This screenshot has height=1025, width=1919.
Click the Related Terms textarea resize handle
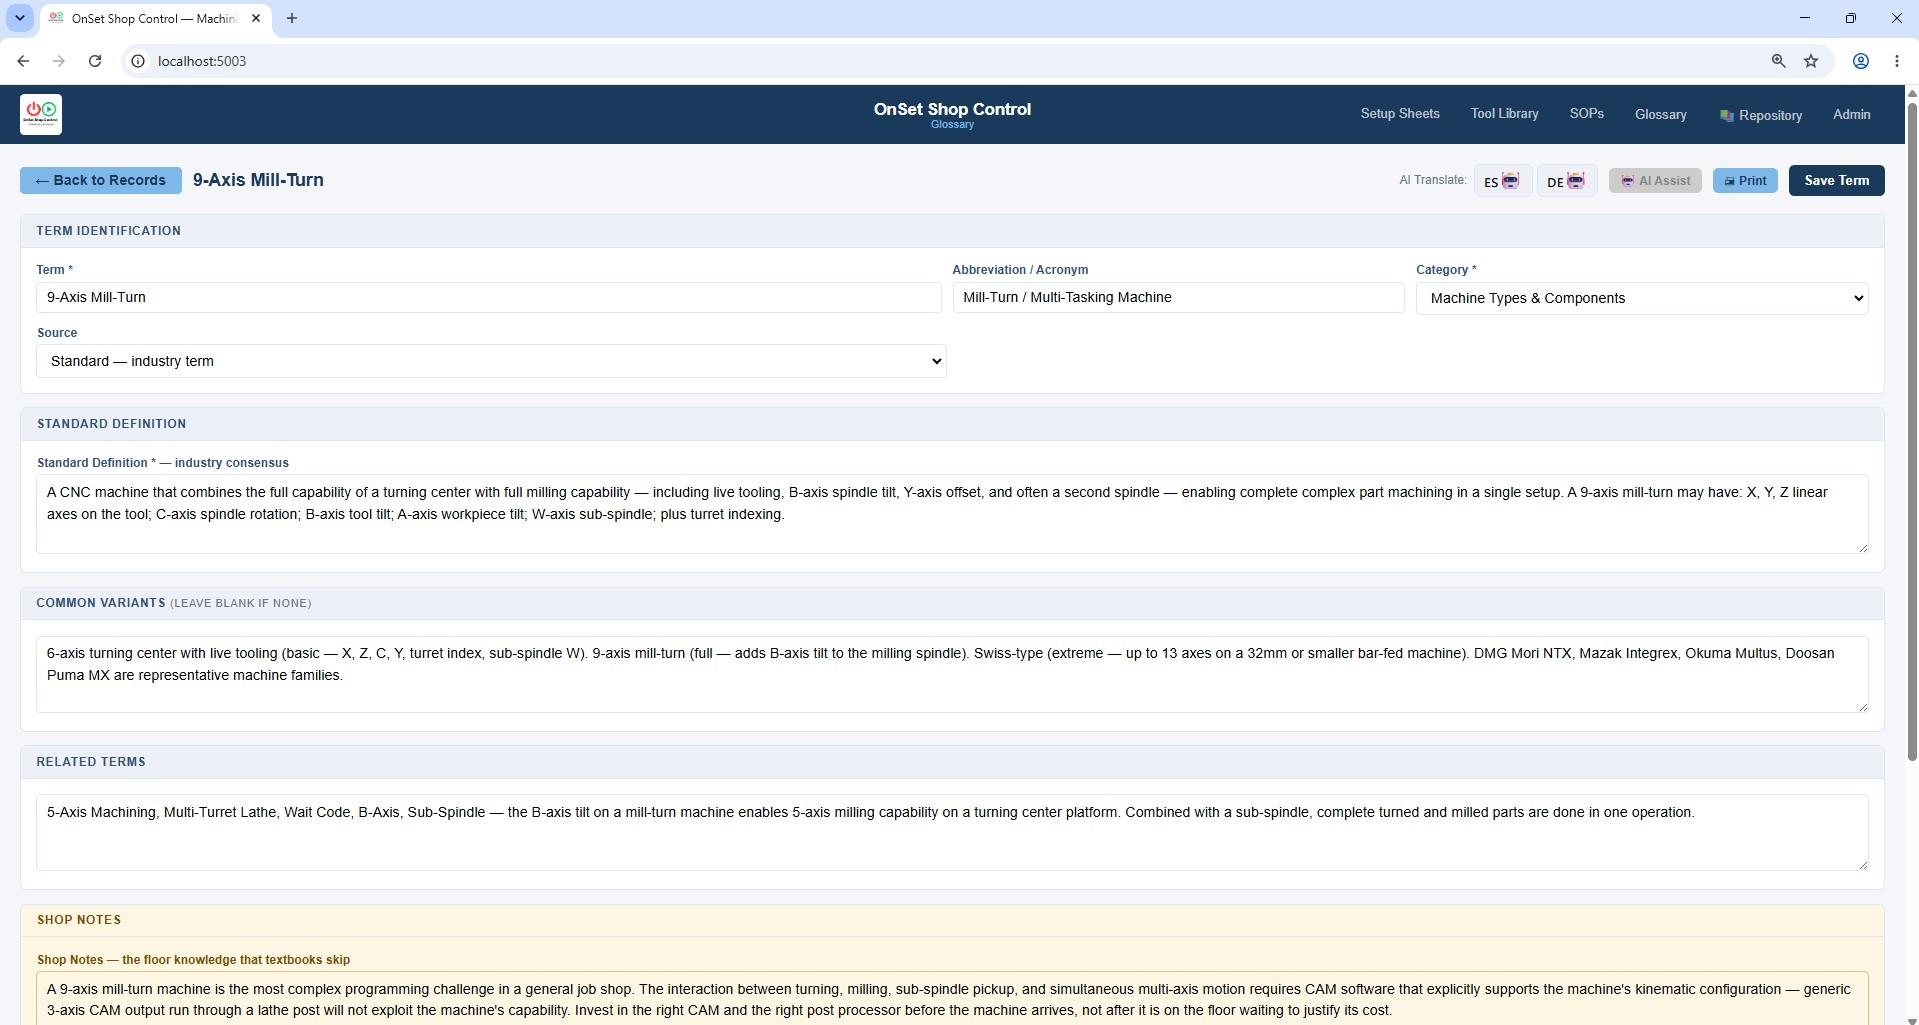coord(1862,864)
